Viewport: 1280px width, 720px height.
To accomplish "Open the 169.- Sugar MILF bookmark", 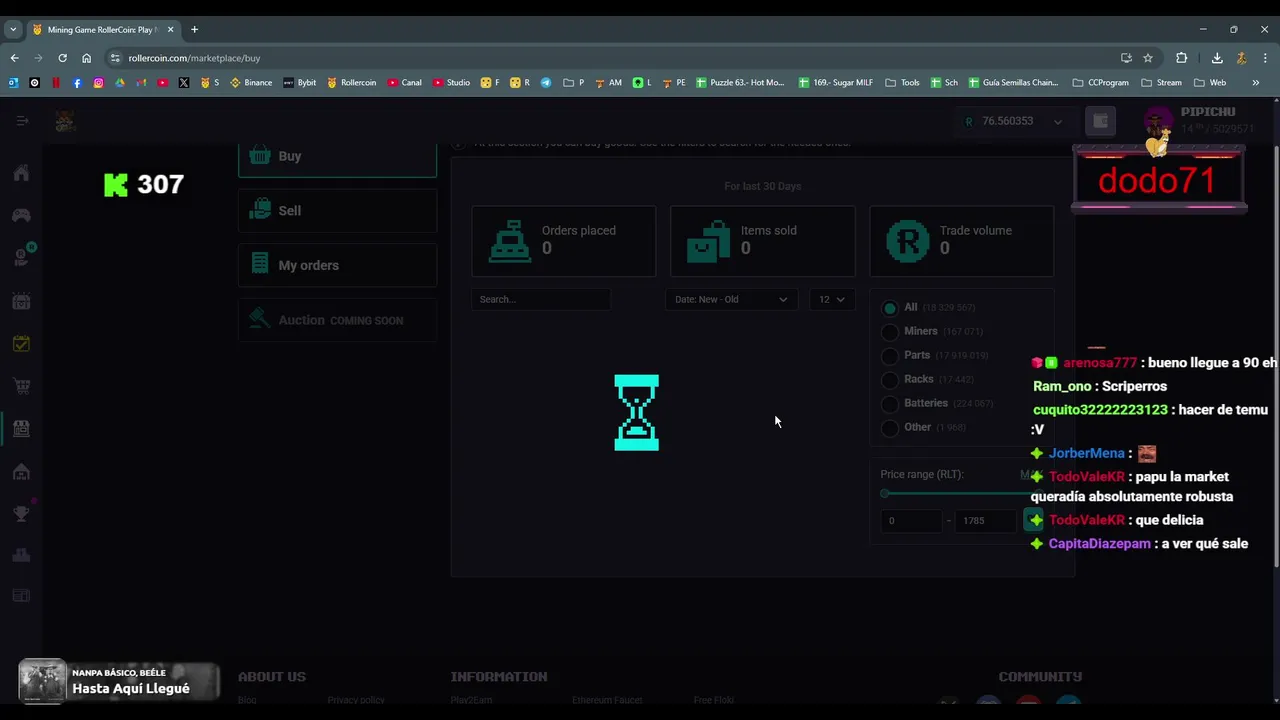I will [836, 83].
